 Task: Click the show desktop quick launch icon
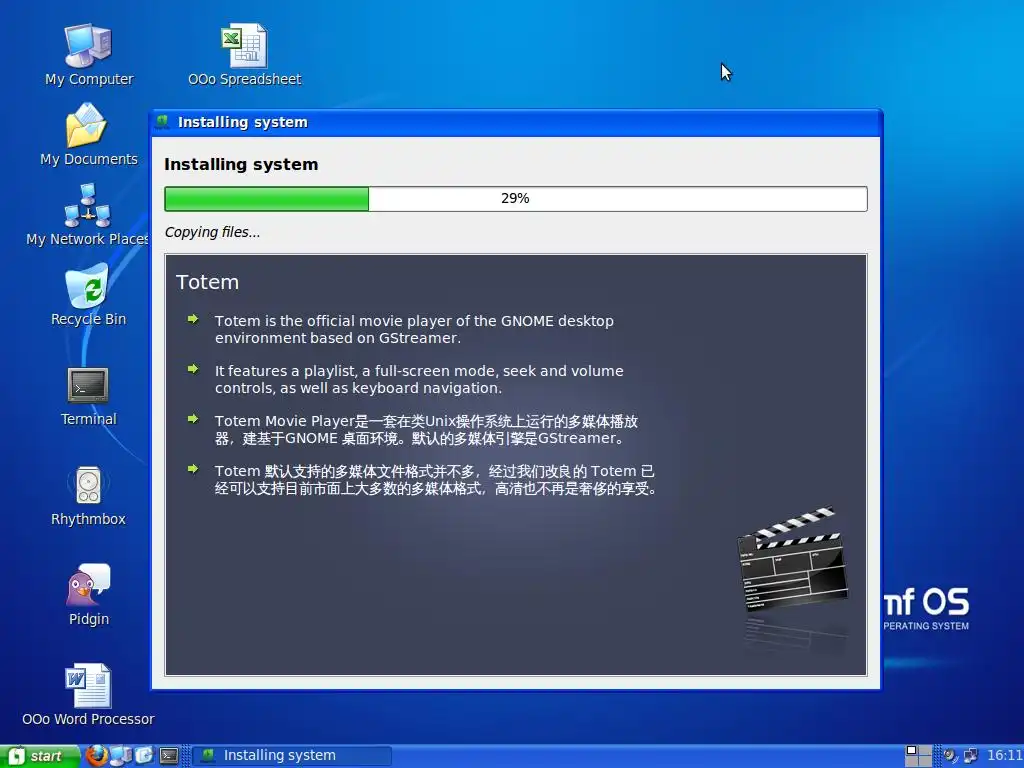click(x=144, y=756)
